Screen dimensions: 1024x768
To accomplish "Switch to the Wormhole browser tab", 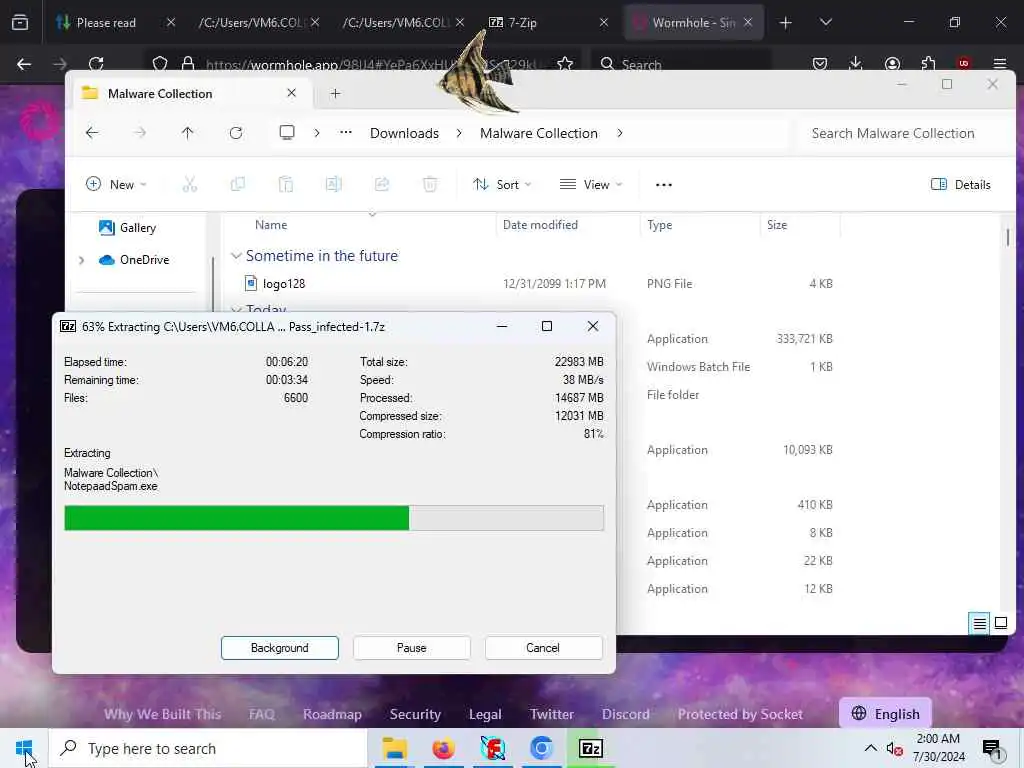I will coord(694,23).
